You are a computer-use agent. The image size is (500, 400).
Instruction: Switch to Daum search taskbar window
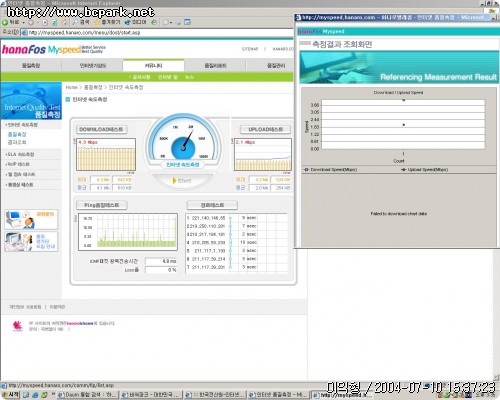(x=88, y=395)
